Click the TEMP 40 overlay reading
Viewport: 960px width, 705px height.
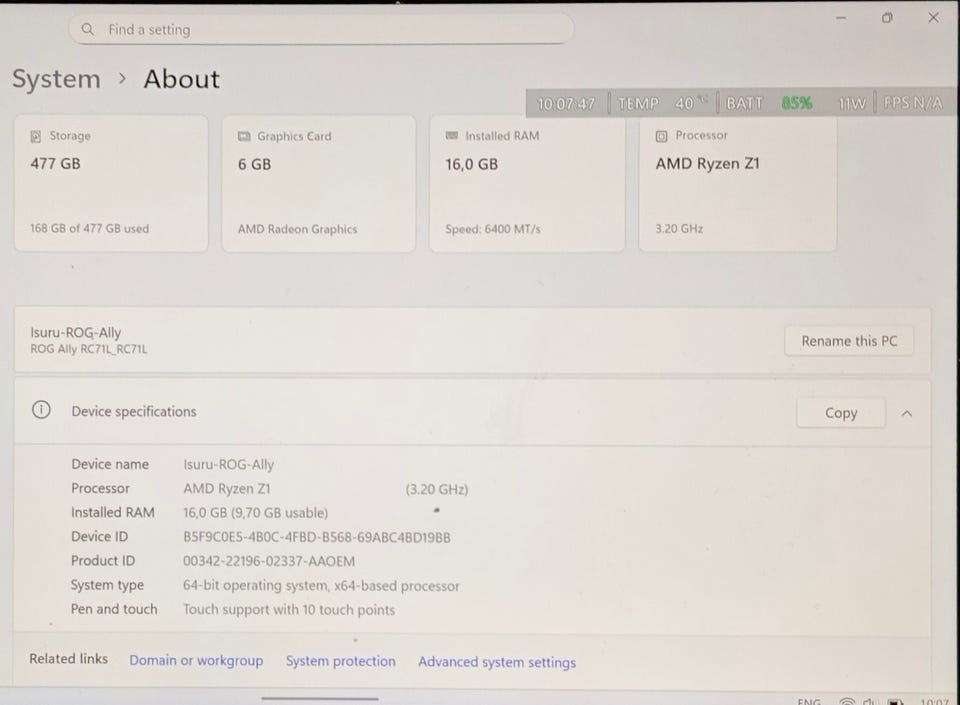(663, 103)
